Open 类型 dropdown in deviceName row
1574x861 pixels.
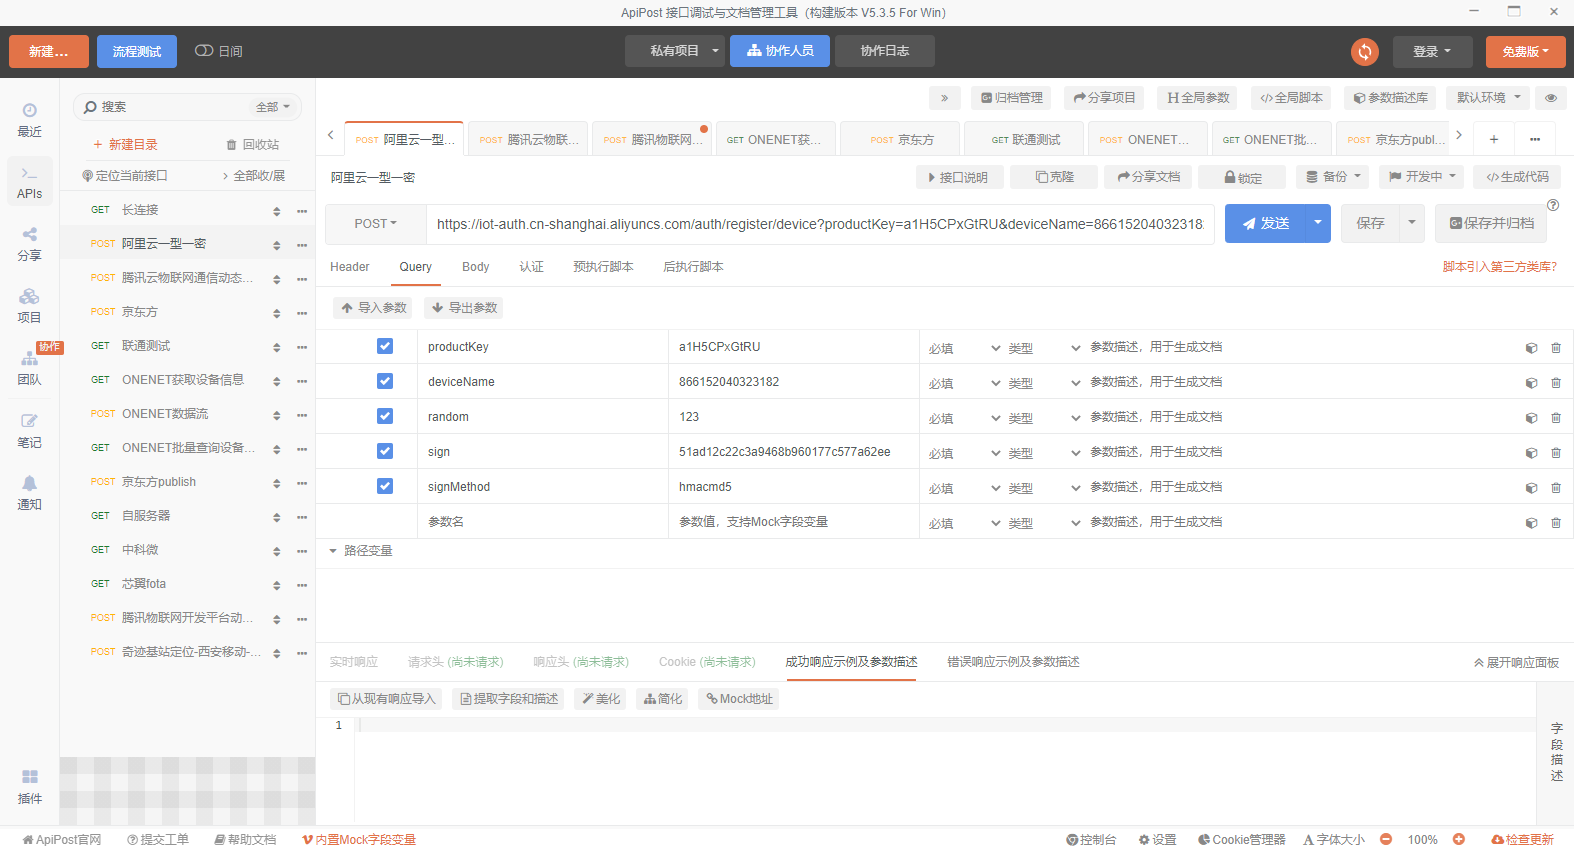tap(1044, 383)
